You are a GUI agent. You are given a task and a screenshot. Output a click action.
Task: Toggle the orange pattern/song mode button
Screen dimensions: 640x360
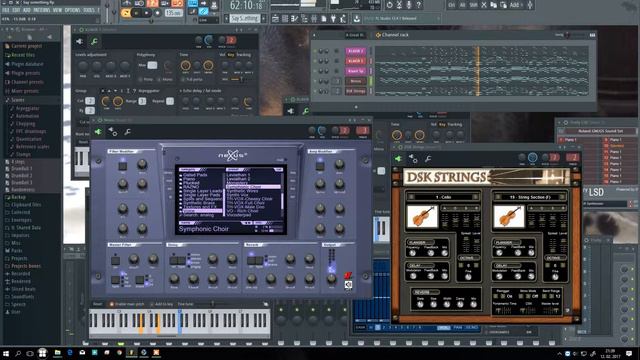pos(126,13)
